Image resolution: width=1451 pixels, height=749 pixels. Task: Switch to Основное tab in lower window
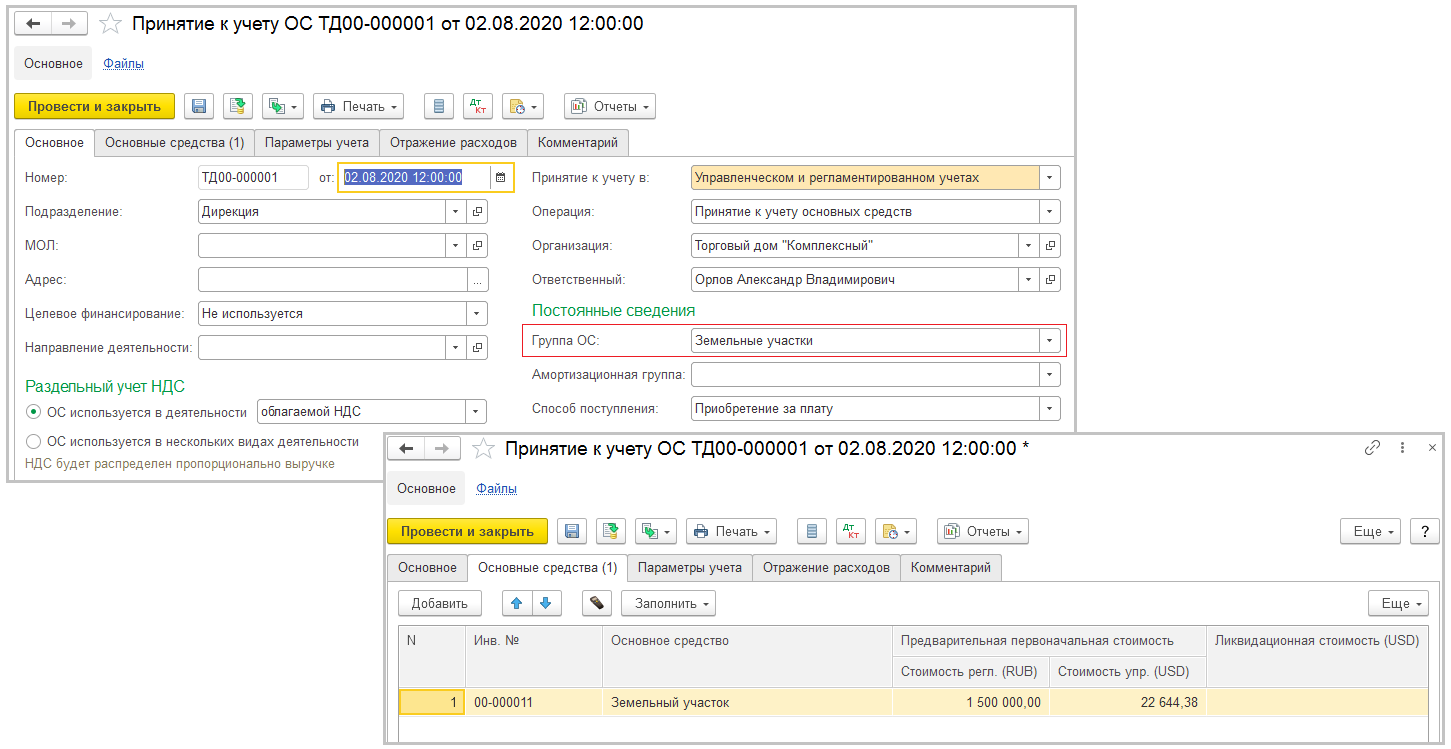coord(427,568)
